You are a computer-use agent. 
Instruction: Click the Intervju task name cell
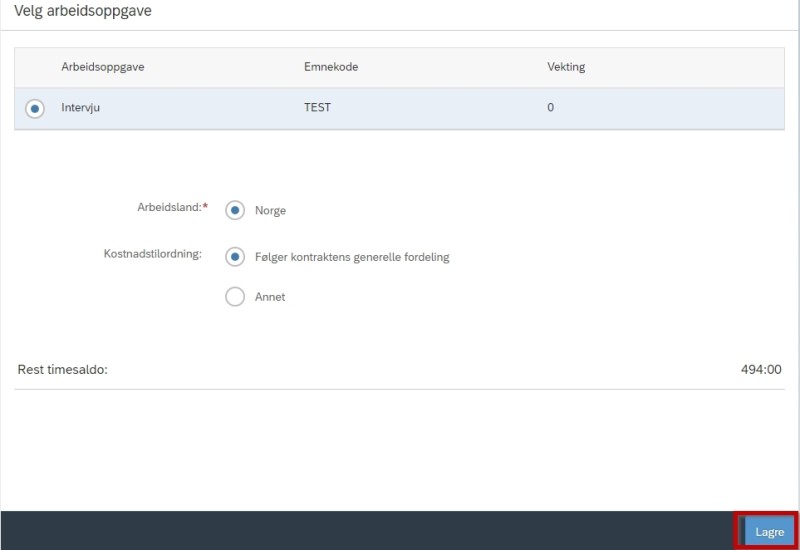click(81, 108)
